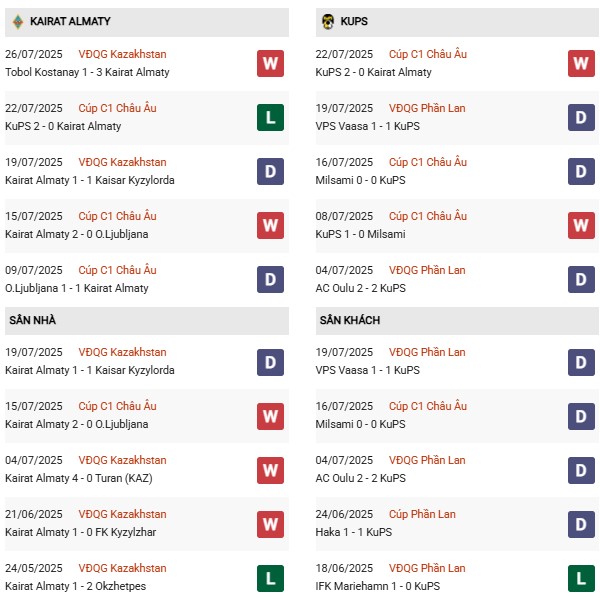Open Cúp Phần Lan link dated 24/06/2025

422,514
